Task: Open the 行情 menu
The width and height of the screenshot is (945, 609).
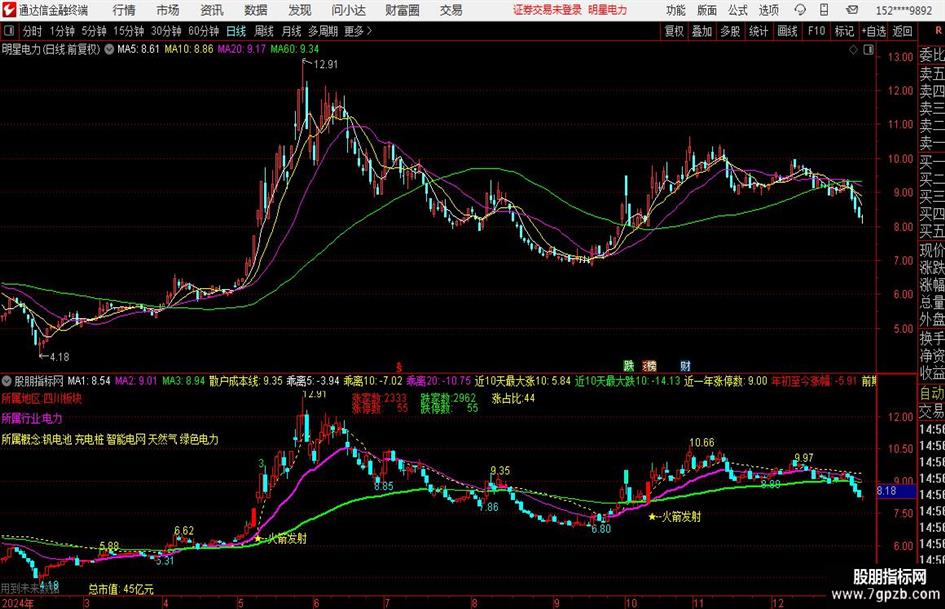Action: click(124, 10)
